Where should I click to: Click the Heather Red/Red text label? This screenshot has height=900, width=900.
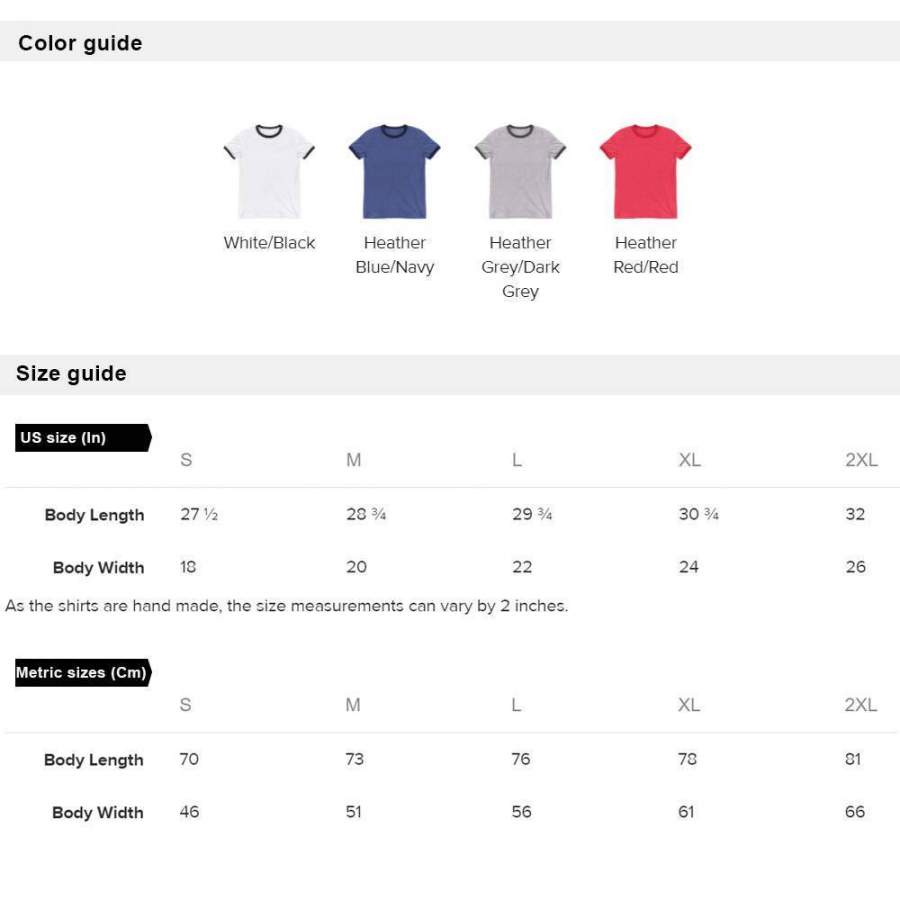pyautogui.click(x=645, y=255)
